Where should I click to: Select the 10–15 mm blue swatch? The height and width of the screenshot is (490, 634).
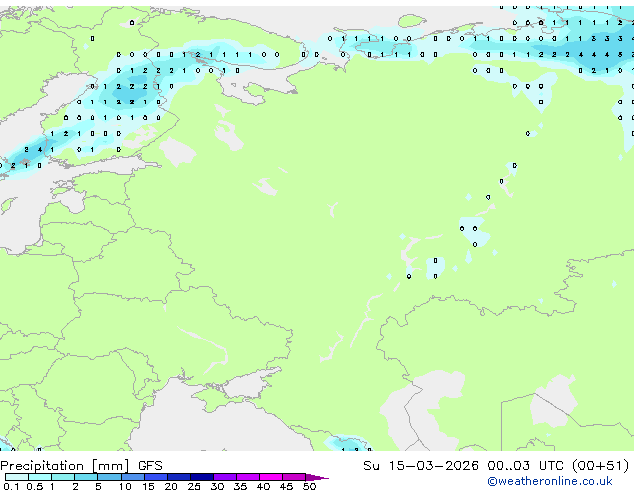(132, 477)
